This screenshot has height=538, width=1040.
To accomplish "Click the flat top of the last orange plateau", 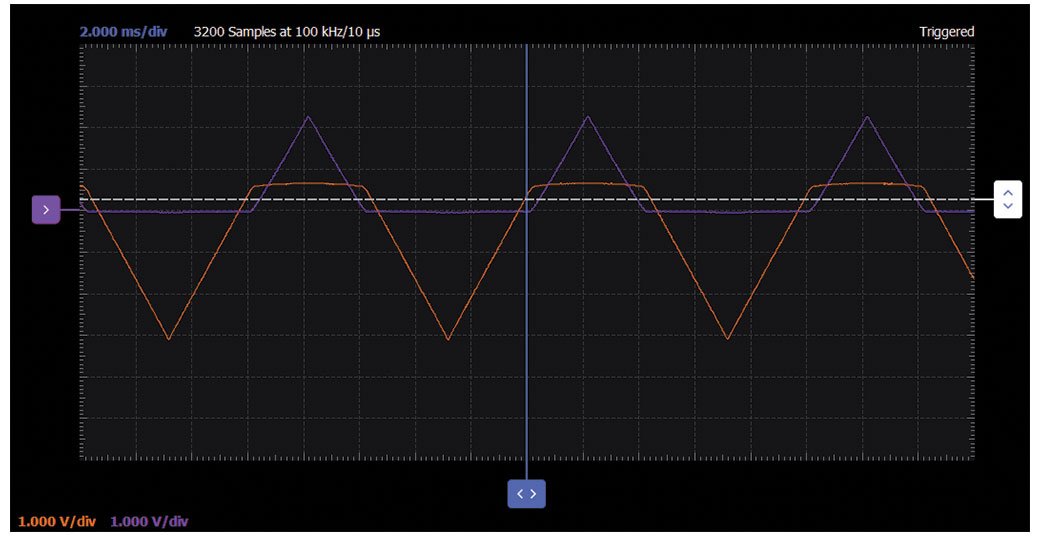I will coord(865,184).
